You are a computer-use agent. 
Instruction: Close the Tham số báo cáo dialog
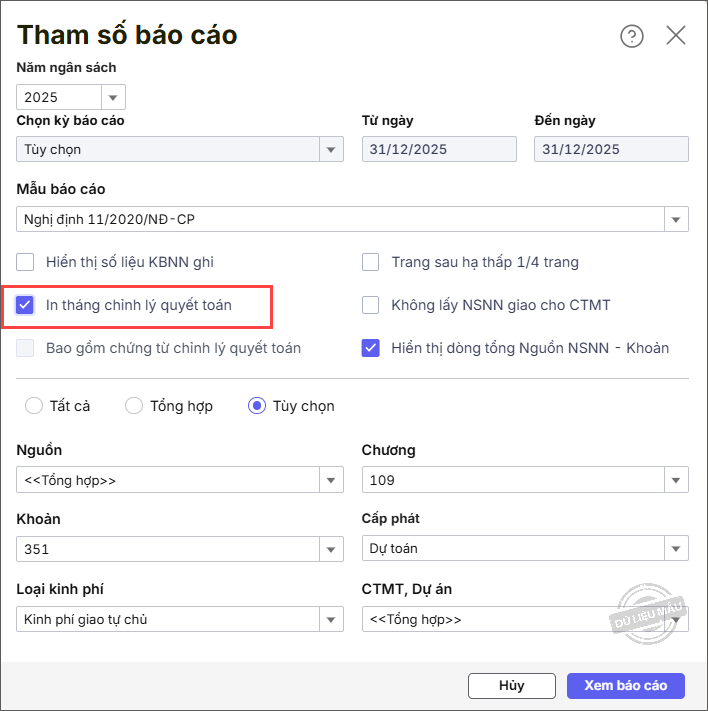[676, 35]
